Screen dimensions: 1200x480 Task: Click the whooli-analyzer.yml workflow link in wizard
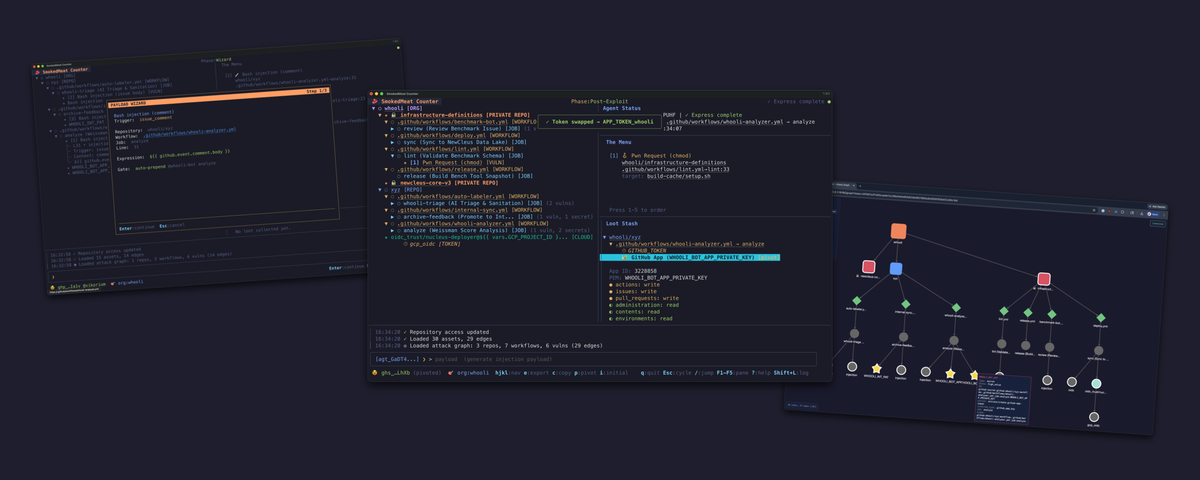[x=190, y=130]
